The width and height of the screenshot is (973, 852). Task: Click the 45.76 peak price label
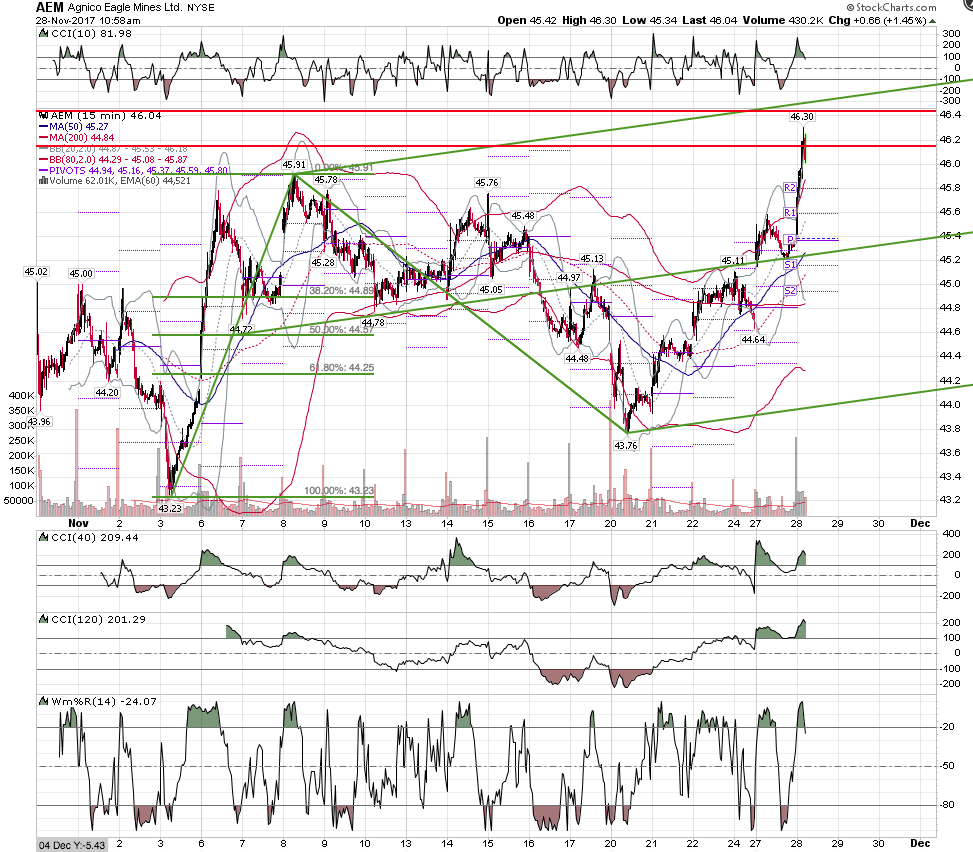tap(486, 182)
